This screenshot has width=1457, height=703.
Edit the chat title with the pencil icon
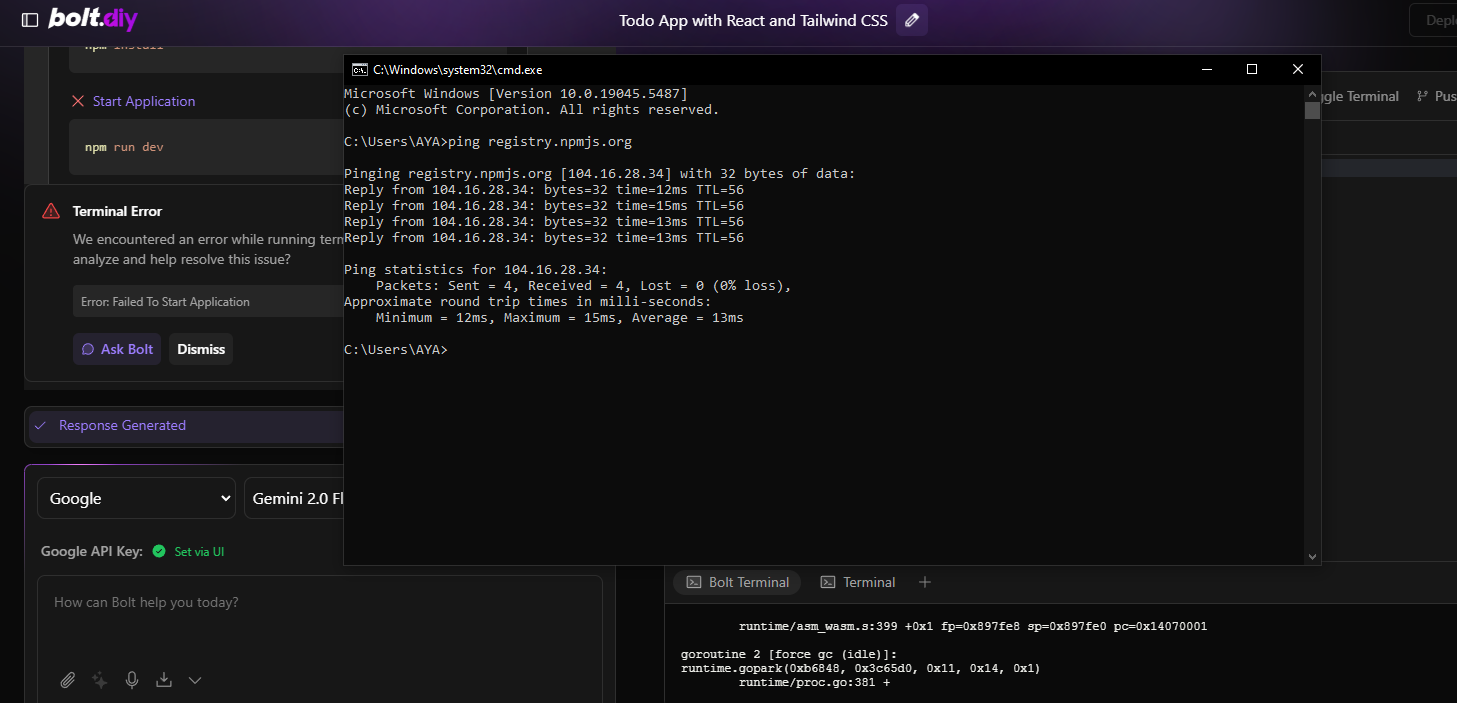(x=911, y=20)
